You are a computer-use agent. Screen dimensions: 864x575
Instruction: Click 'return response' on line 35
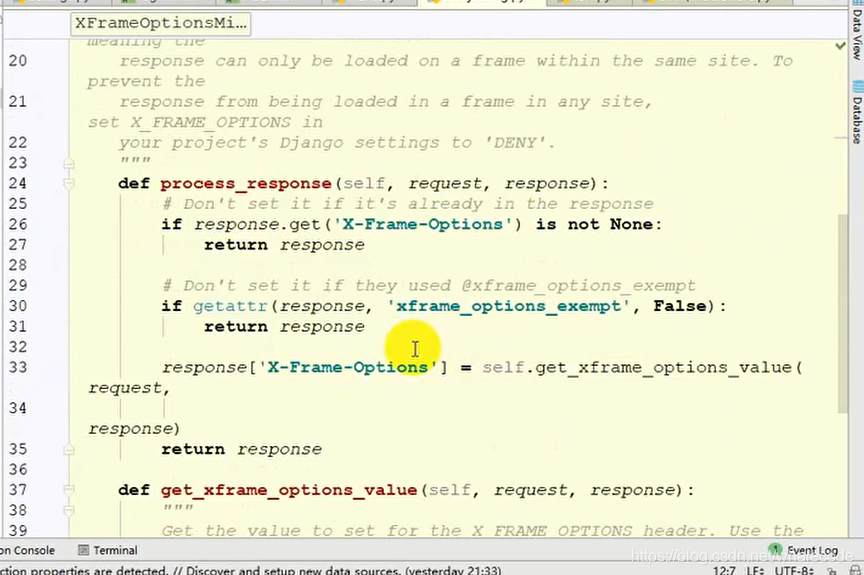click(x=241, y=449)
